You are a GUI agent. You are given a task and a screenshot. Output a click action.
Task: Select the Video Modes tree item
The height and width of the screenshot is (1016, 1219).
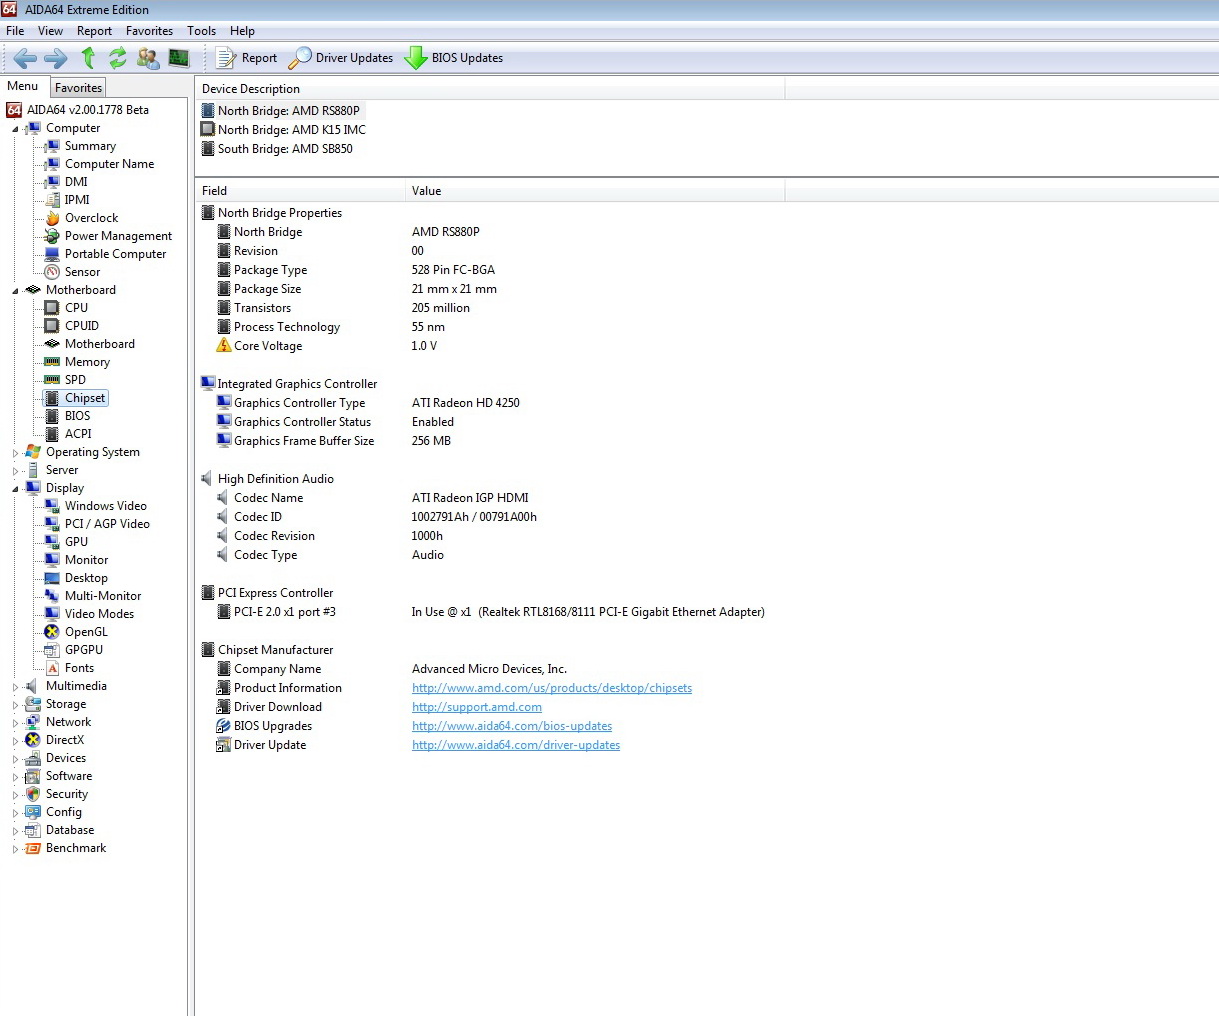coord(99,614)
